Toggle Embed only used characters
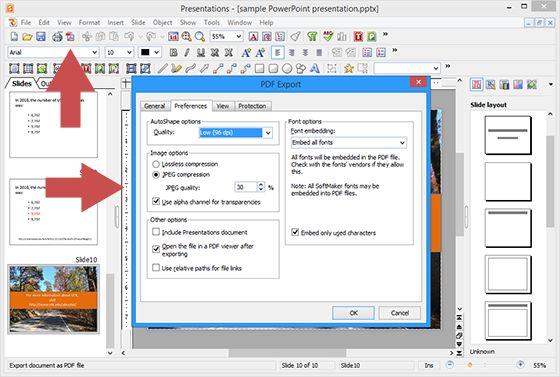The image size is (560, 377). (295, 232)
